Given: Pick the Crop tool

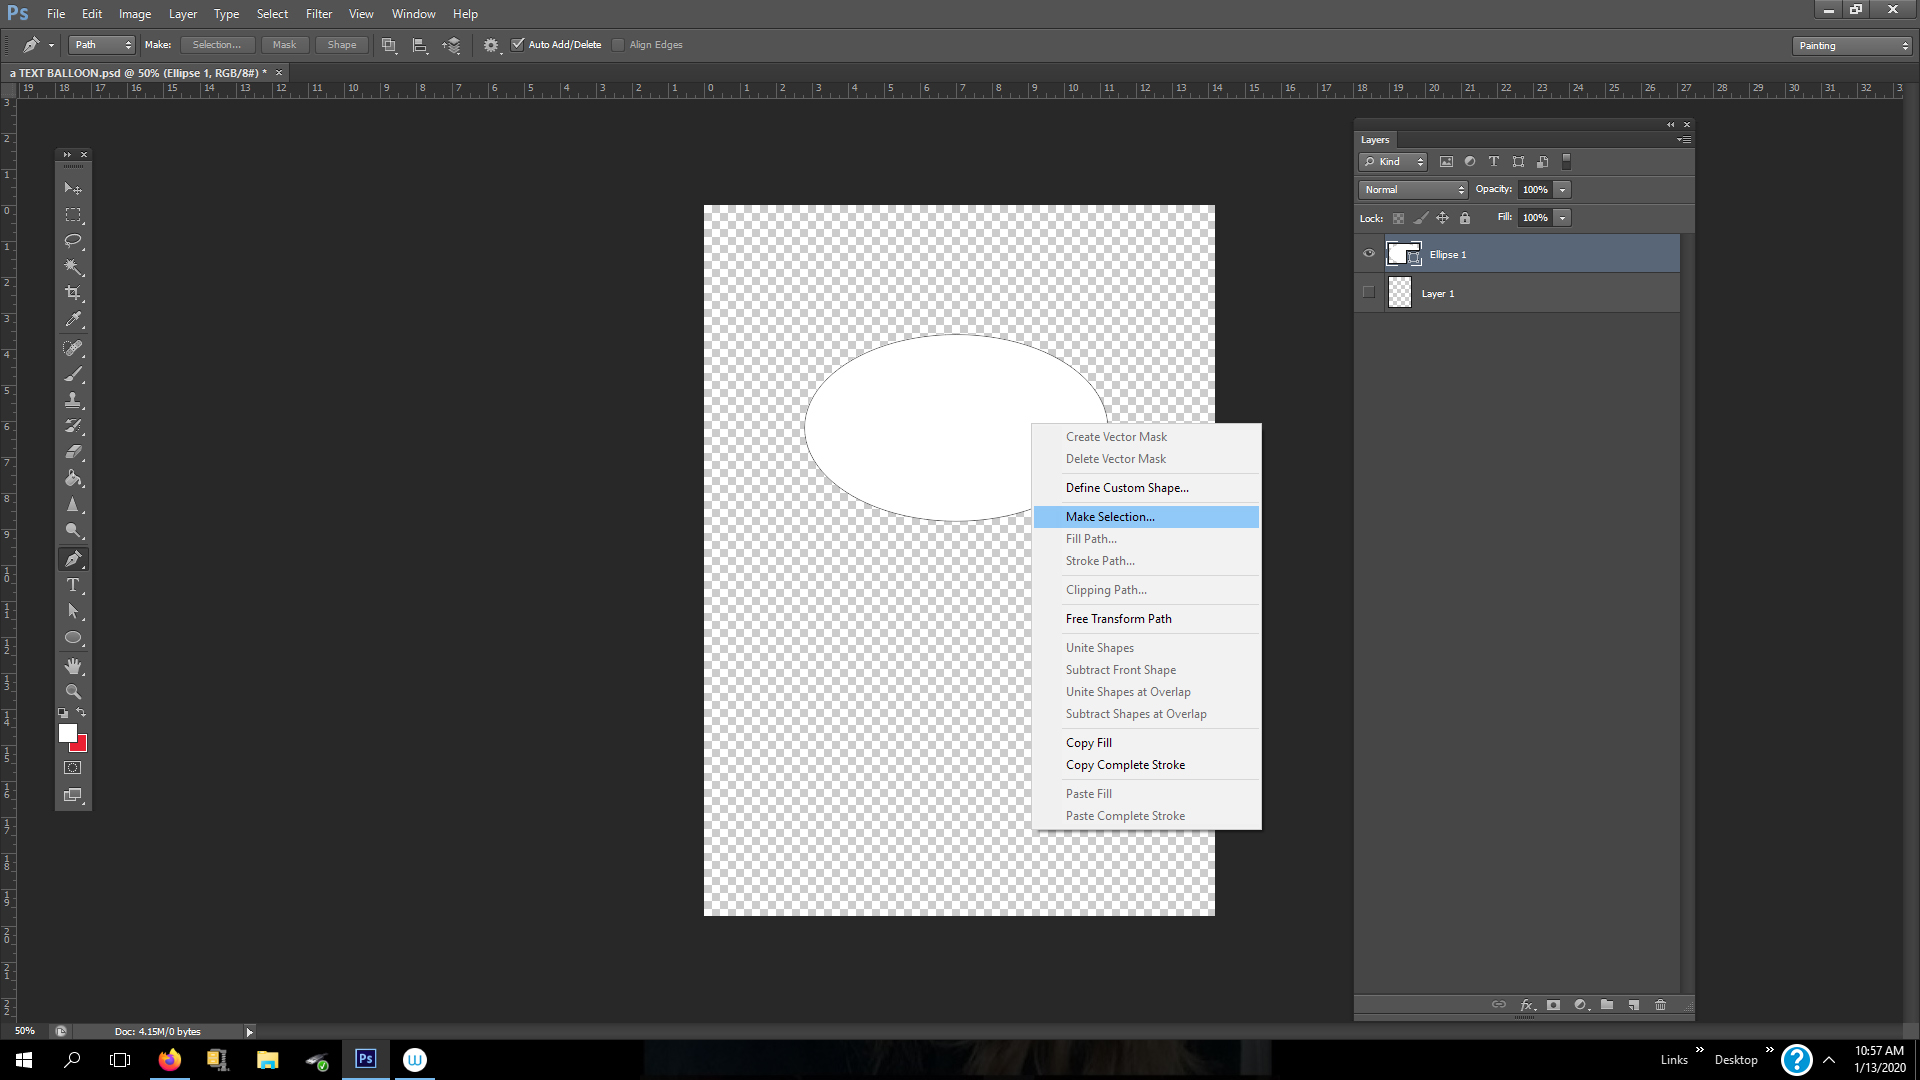Looking at the screenshot, I should click(x=73, y=293).
